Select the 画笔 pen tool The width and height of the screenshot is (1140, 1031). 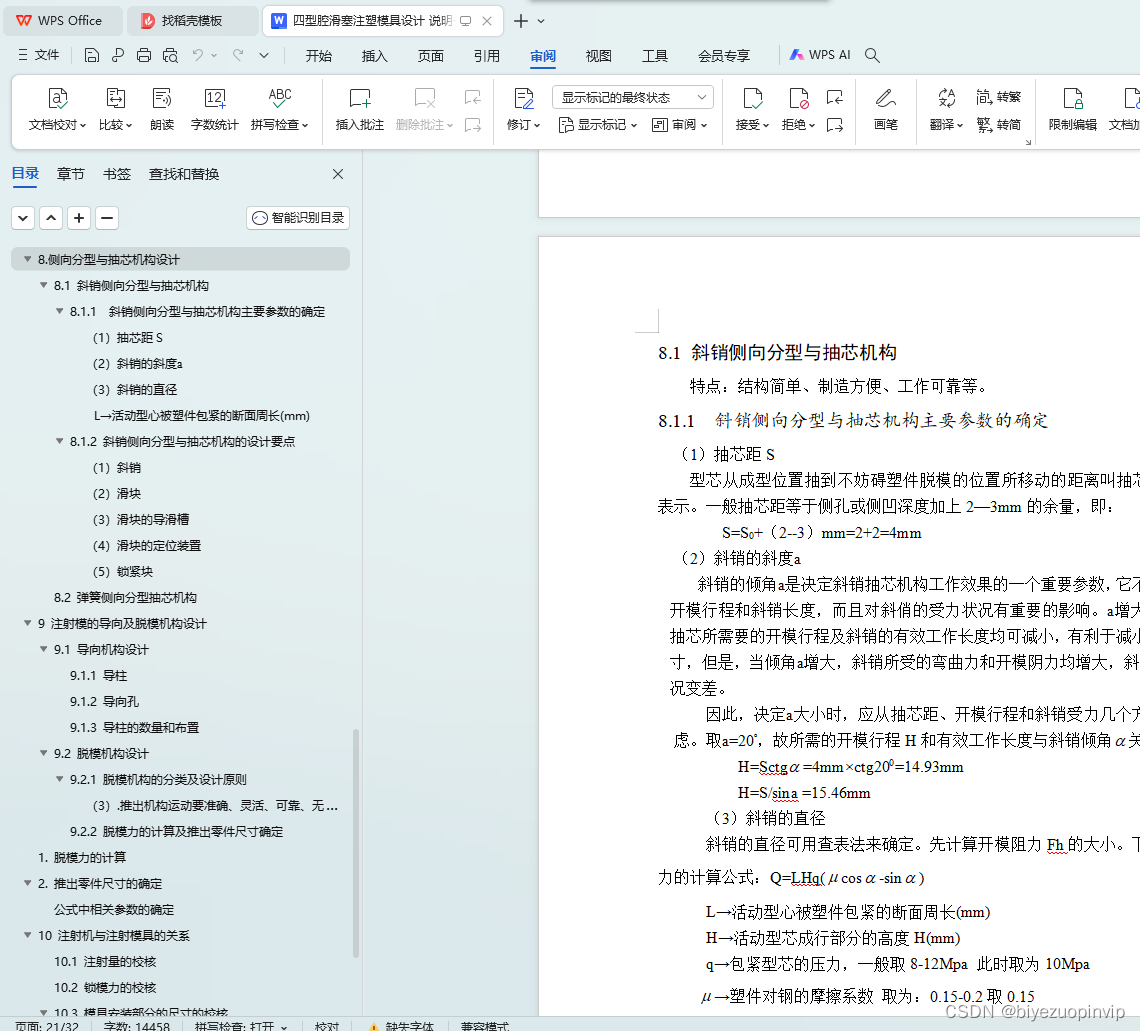[886, 109]
